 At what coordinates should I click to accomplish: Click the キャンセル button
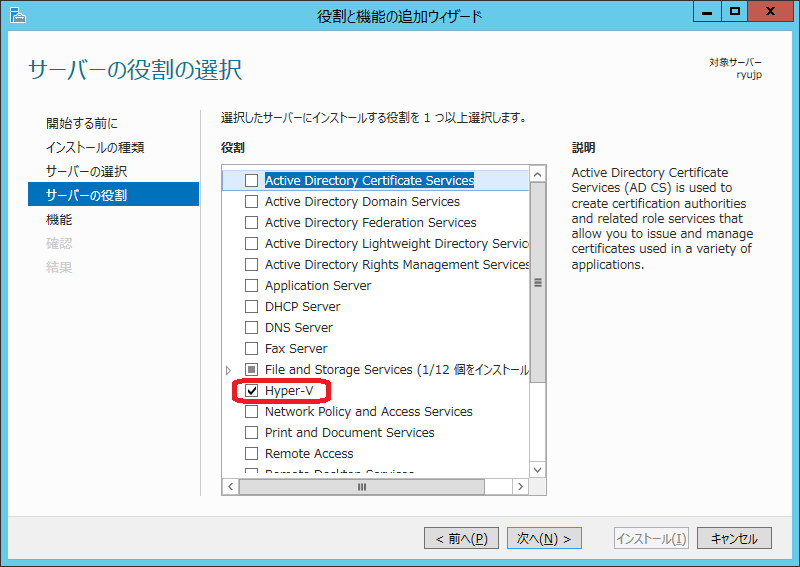(x=734, y=538)
